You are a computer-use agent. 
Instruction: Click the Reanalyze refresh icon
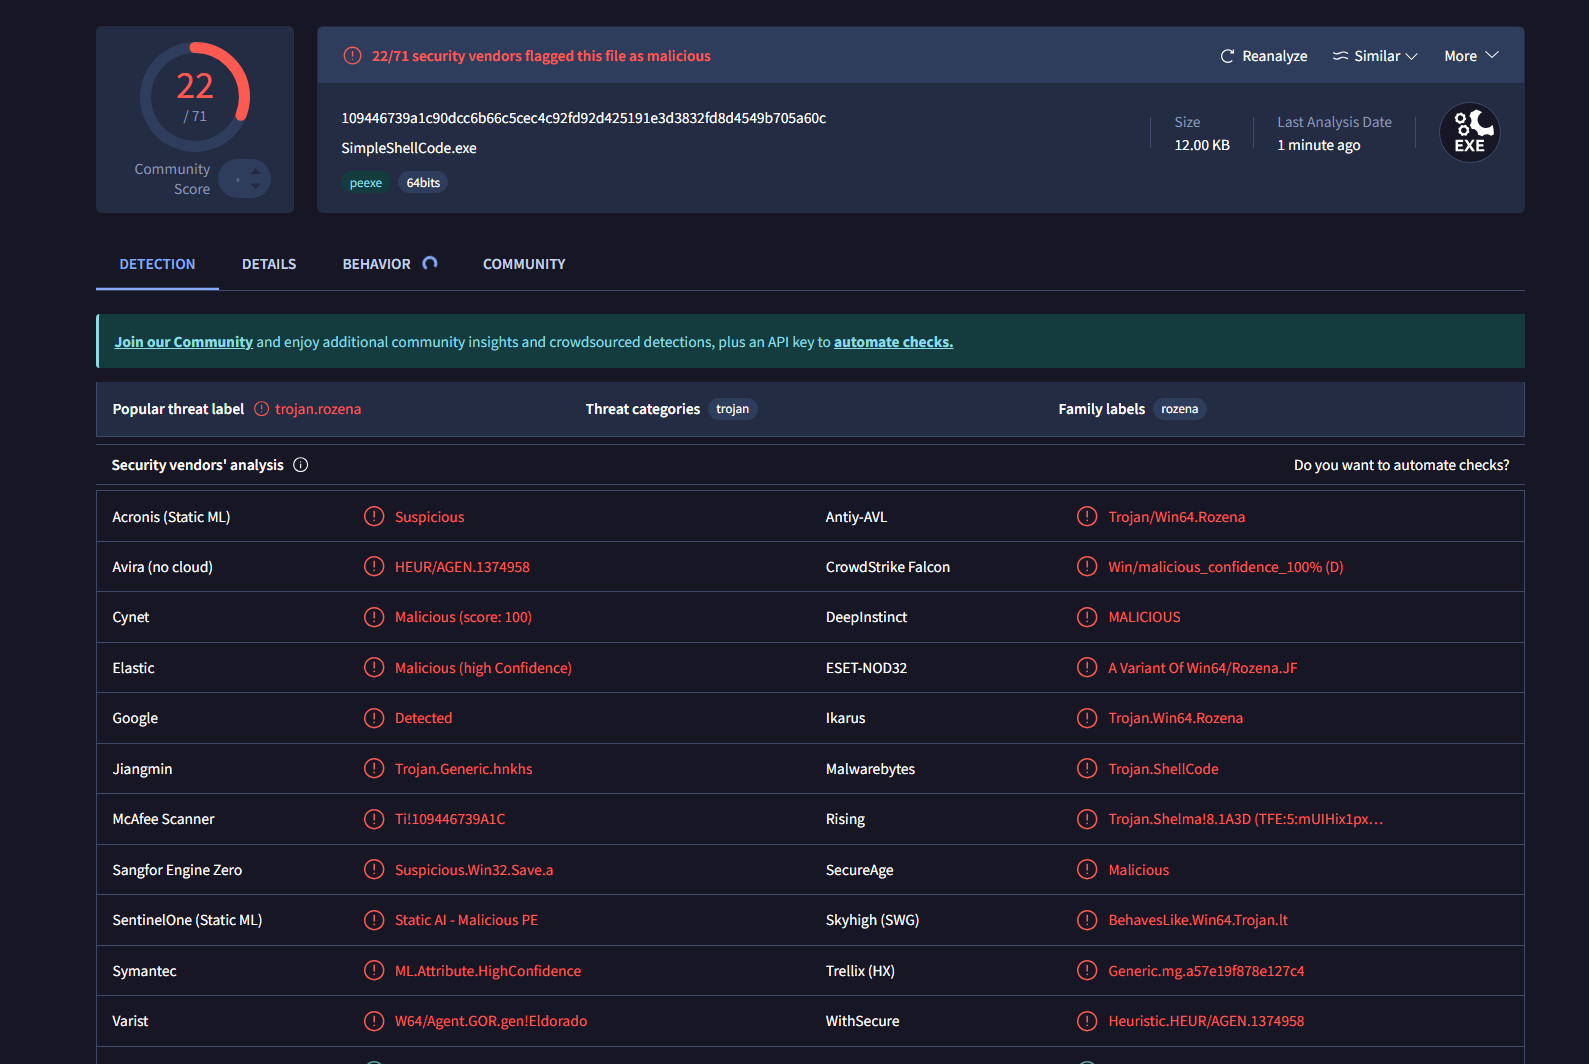[1227, 56]
